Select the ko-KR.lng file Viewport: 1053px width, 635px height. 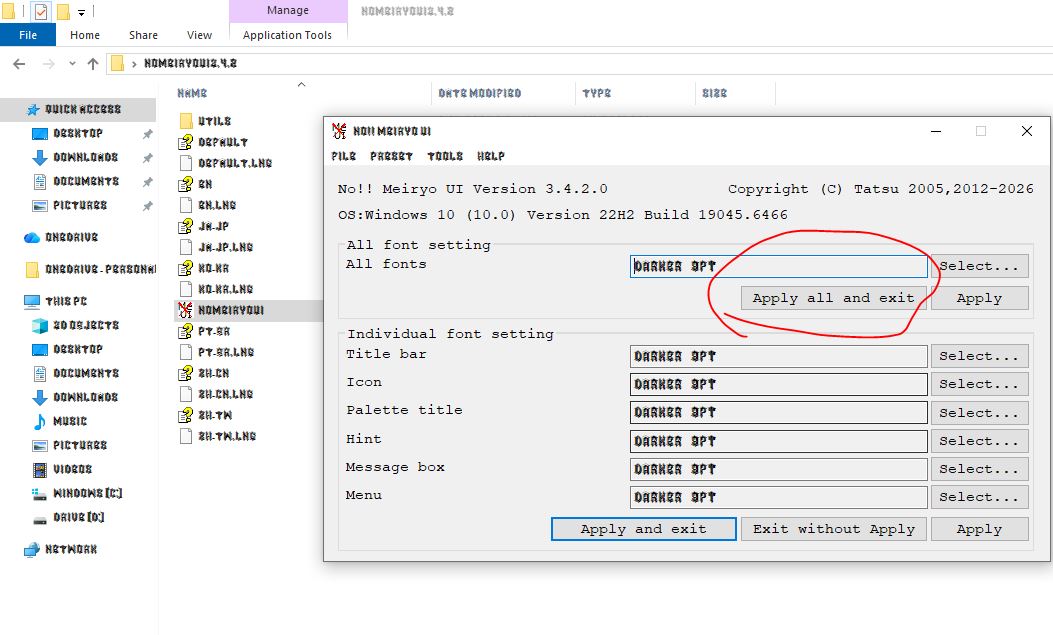[x=216, y=289]
